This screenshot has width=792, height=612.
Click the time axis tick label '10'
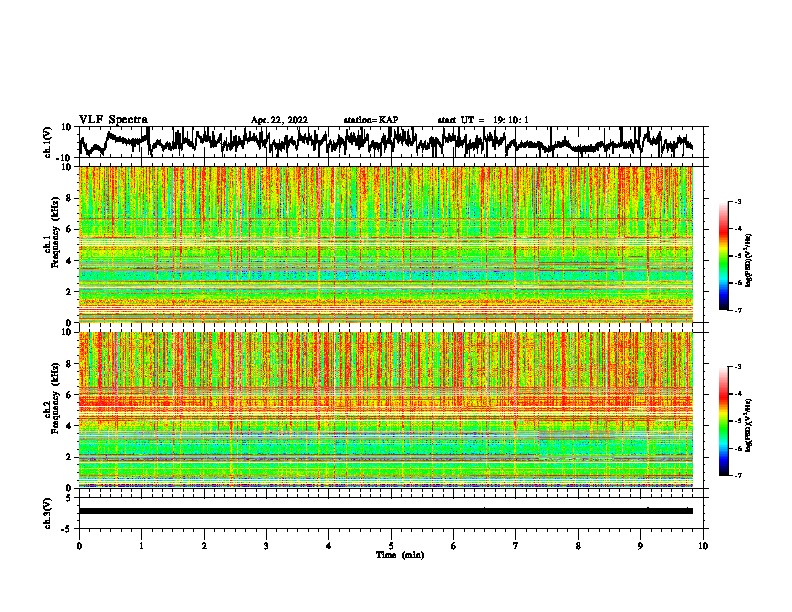pyautogui.click(x=703, y=546)
